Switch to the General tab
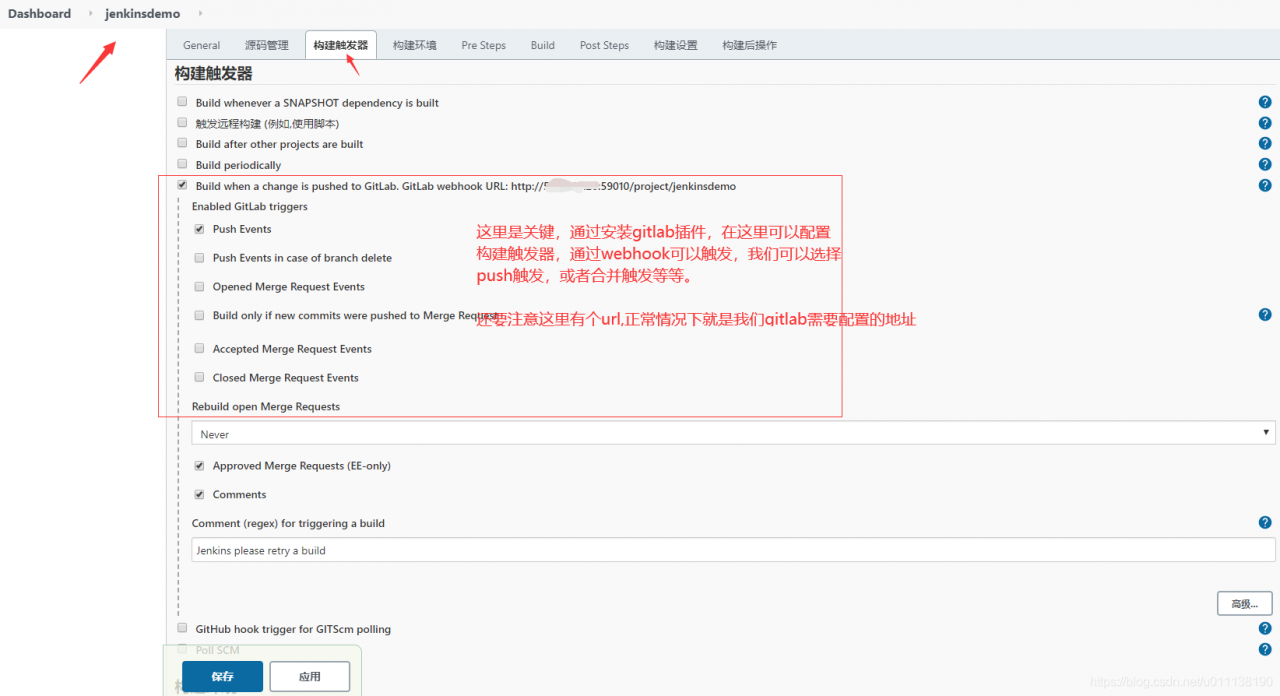Screen dimensions: 1280x696 pyautogui.click(x=202, y=45)
